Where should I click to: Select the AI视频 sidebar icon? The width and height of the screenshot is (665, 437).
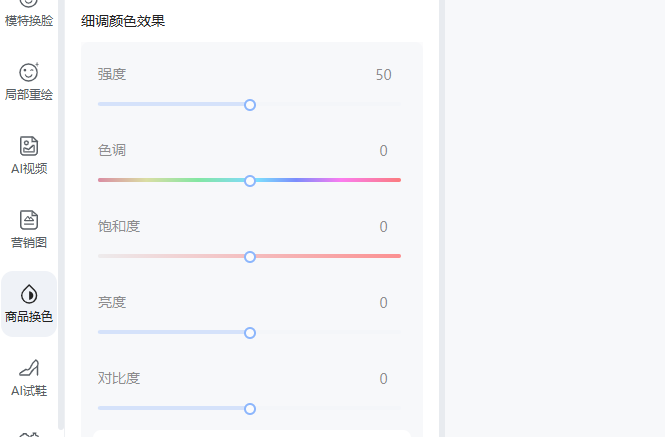[29, 146]
